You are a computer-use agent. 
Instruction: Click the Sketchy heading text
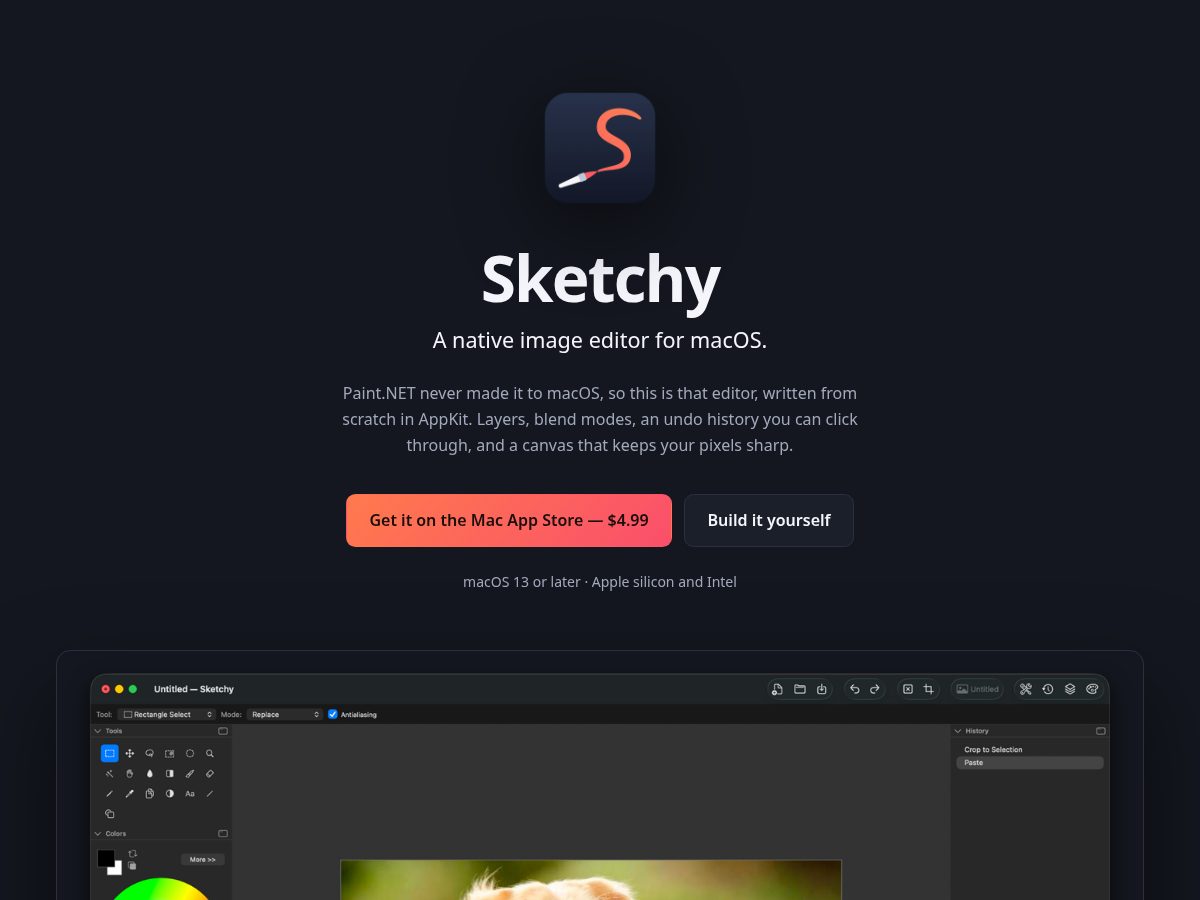click(x=600, y=280)
